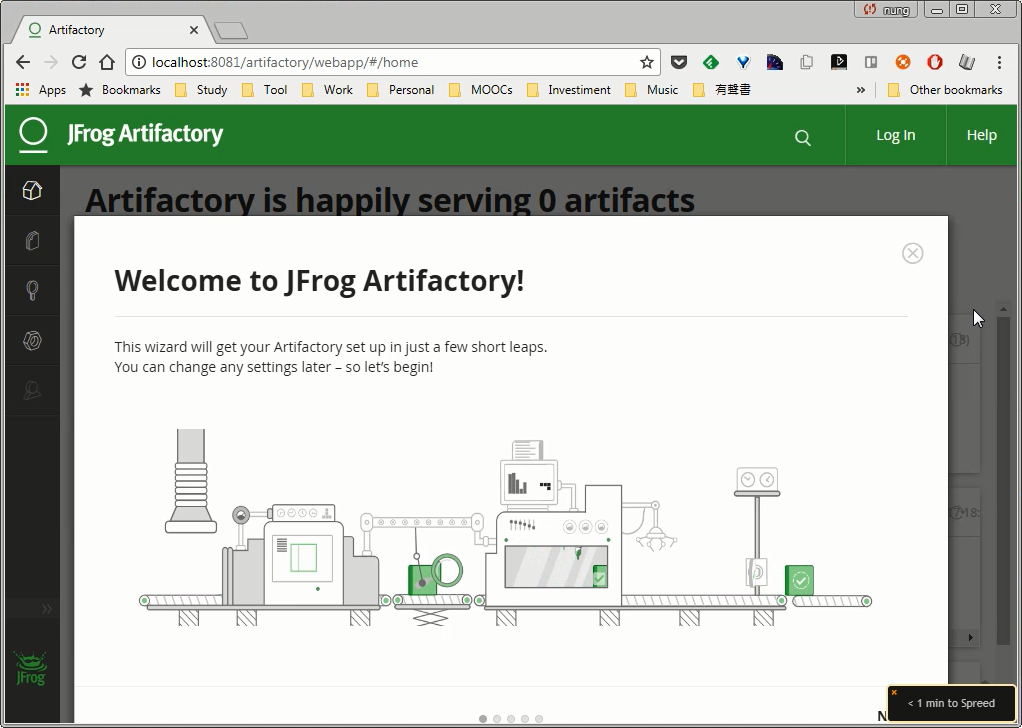1022x728 pixels.
Task: Open the 有聲書 bookmarks folder
Action: click(x=722, y=89)
